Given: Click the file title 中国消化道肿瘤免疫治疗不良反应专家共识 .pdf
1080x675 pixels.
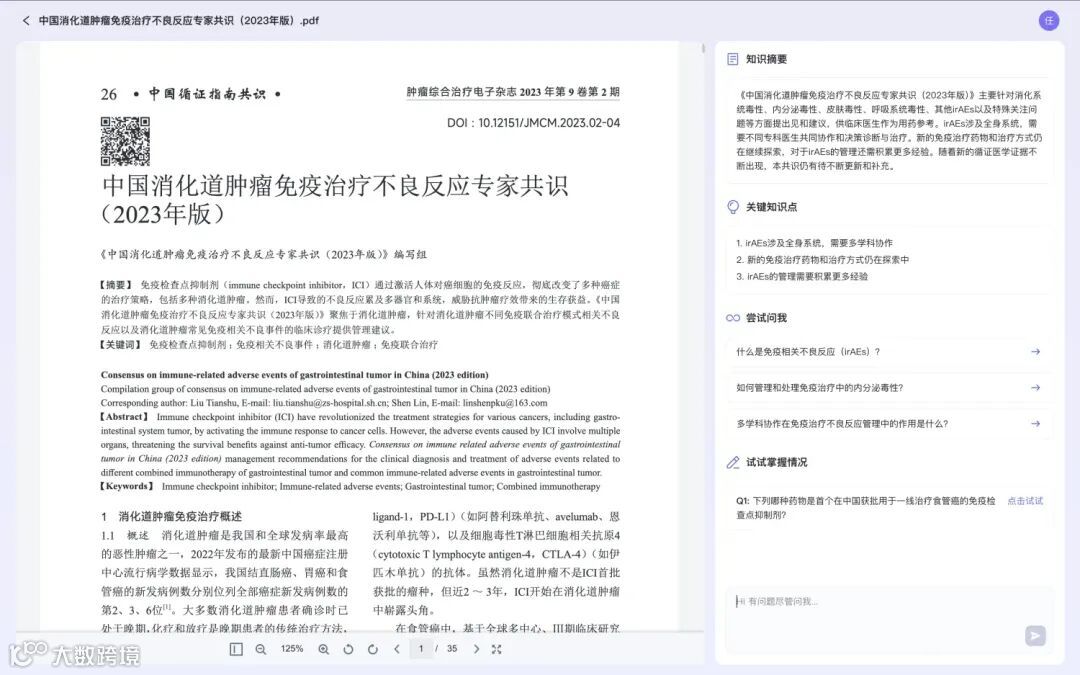Looking at the screenshot, I should pos(178,21).
